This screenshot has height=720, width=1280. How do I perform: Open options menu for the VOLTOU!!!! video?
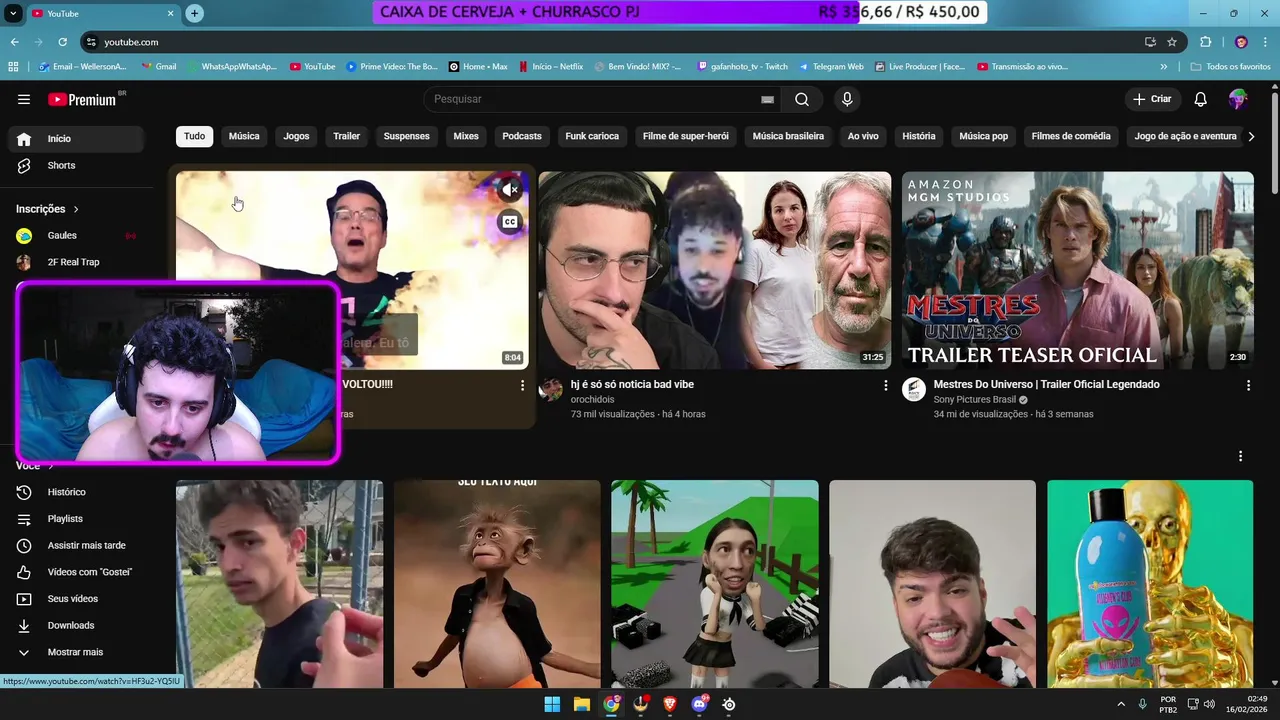(x=522, y=385)
